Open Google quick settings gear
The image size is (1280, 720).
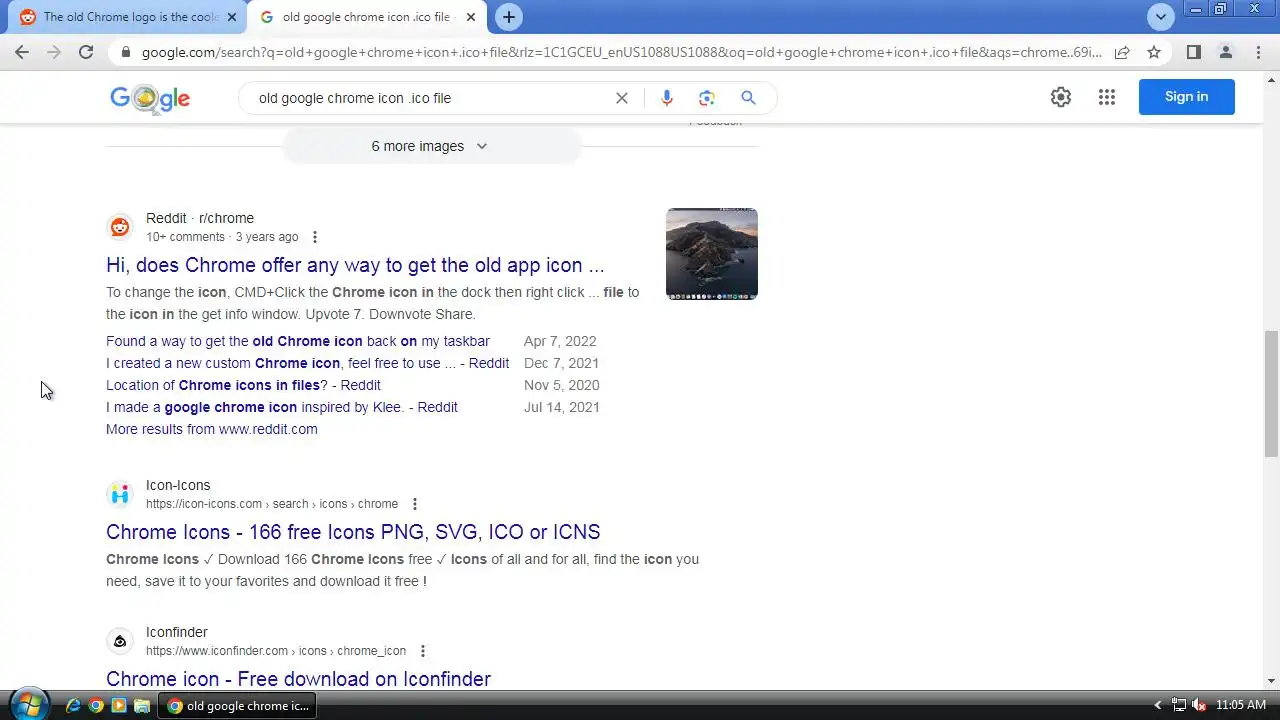point(1061,97)
